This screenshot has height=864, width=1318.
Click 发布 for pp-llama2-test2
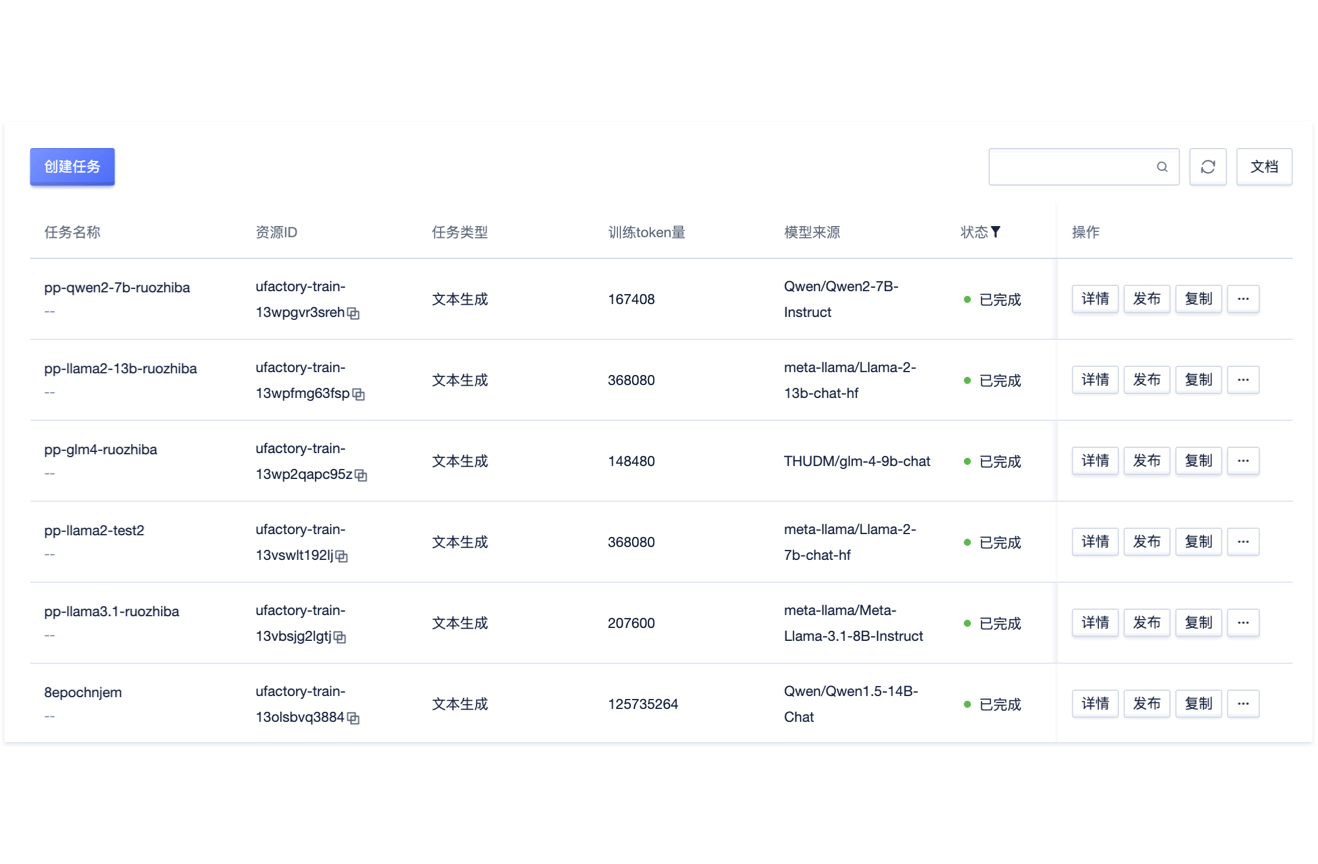pos(1147,542)
